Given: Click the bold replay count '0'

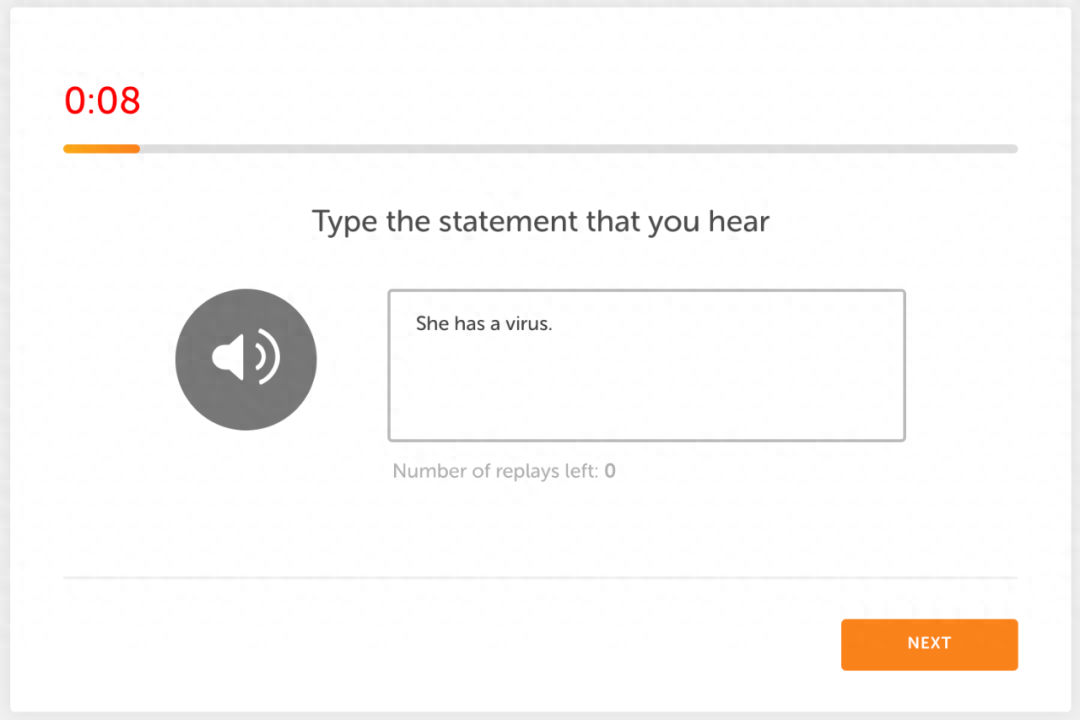Looking at the screenshot, I should click(610, 471).
